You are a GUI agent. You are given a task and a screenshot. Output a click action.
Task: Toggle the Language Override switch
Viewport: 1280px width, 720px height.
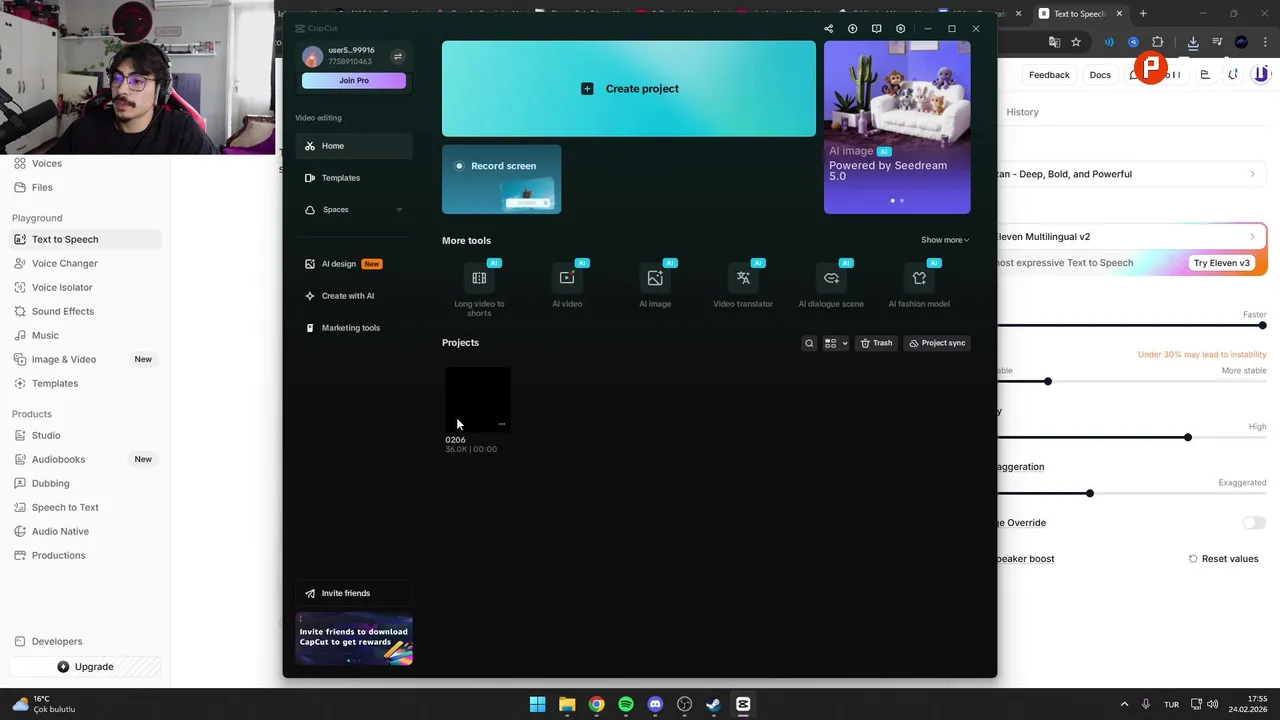click(x=1254, y=523)
